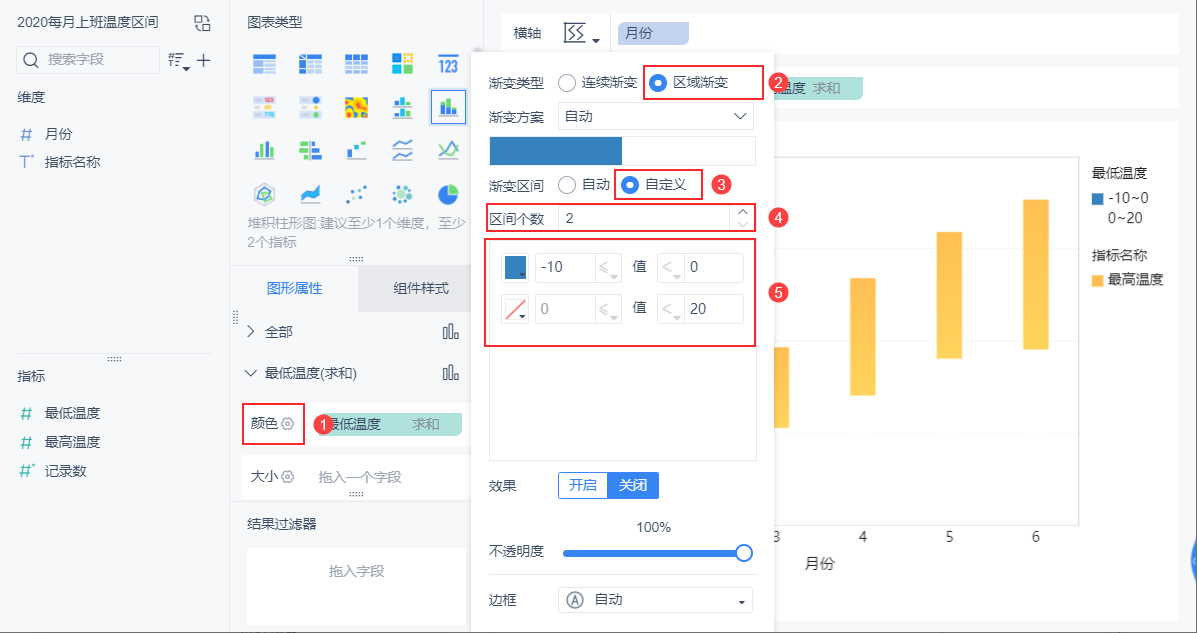Screen dimensions: 1197x633
Task: Click the 最高温度 field under 指标
Action: pyautogui.click(x=73, y=442)
